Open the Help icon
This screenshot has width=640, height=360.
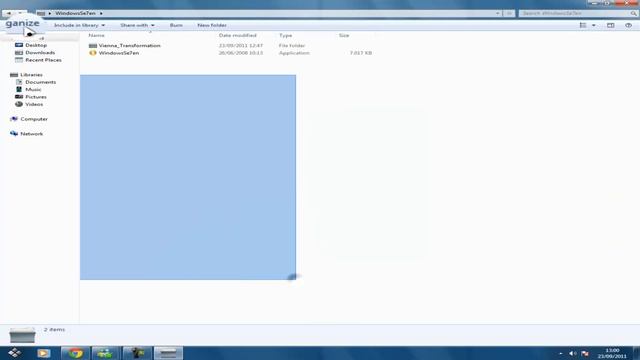coord(629,25)
